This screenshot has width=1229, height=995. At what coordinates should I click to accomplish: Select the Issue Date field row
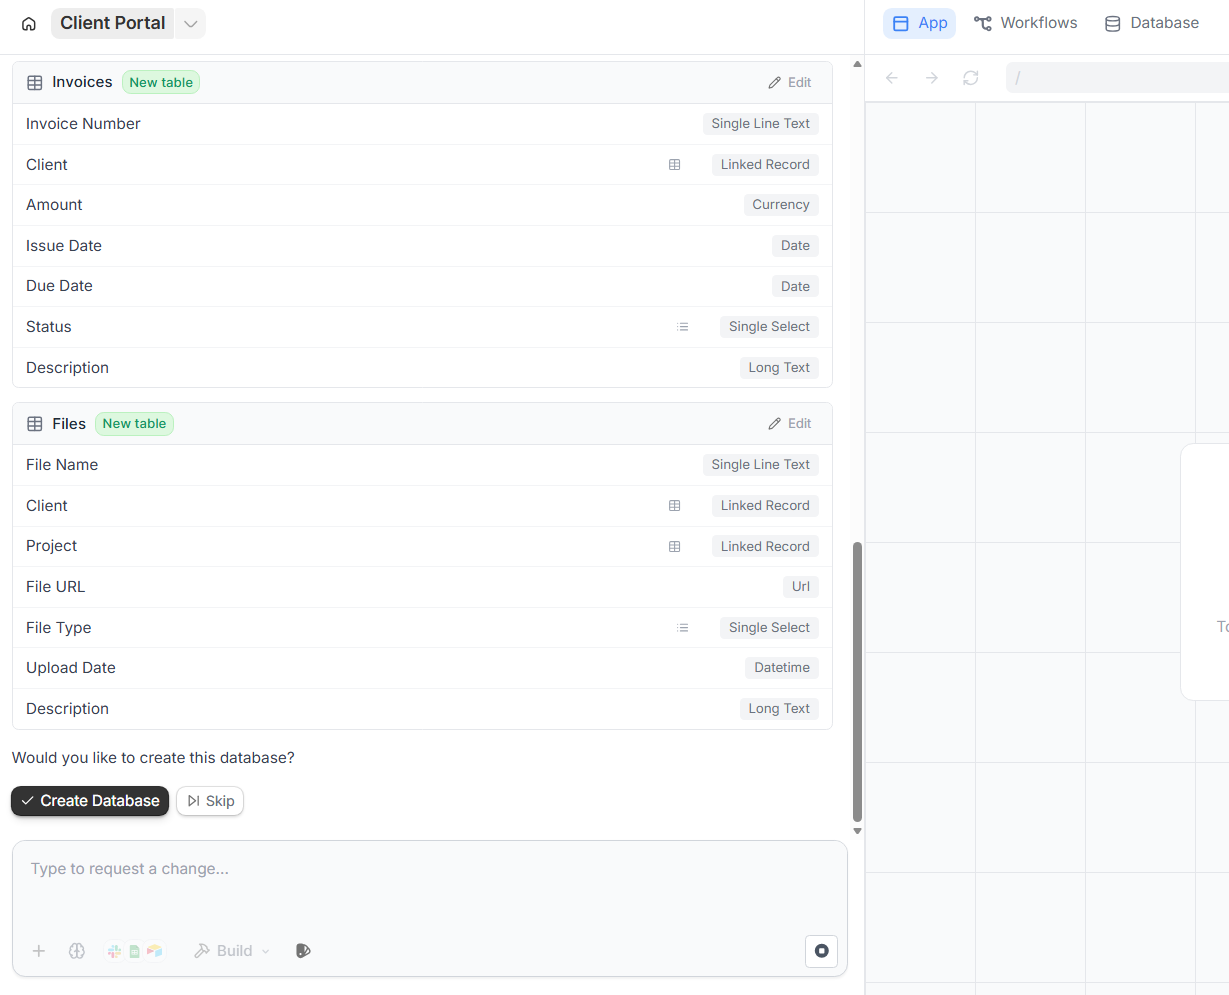pos(422,246)
